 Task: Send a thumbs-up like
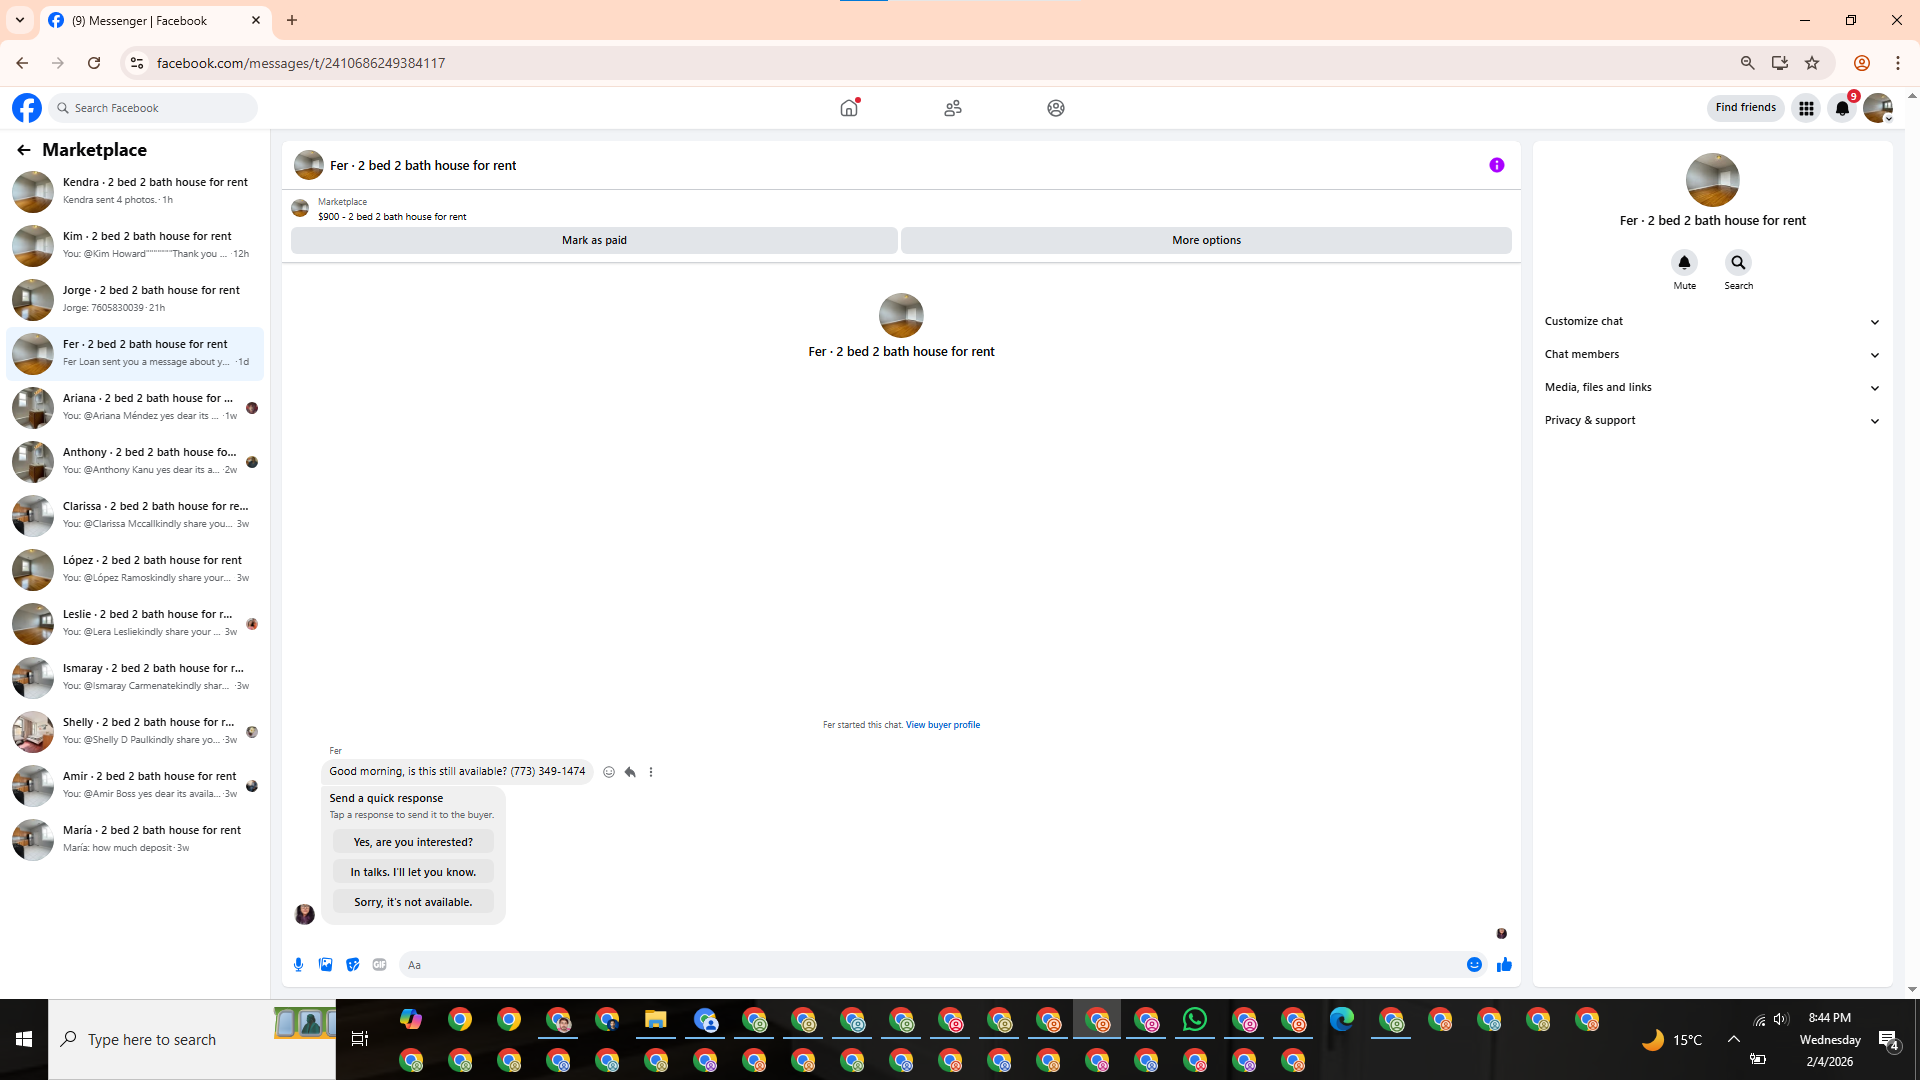click(1504, 965)
